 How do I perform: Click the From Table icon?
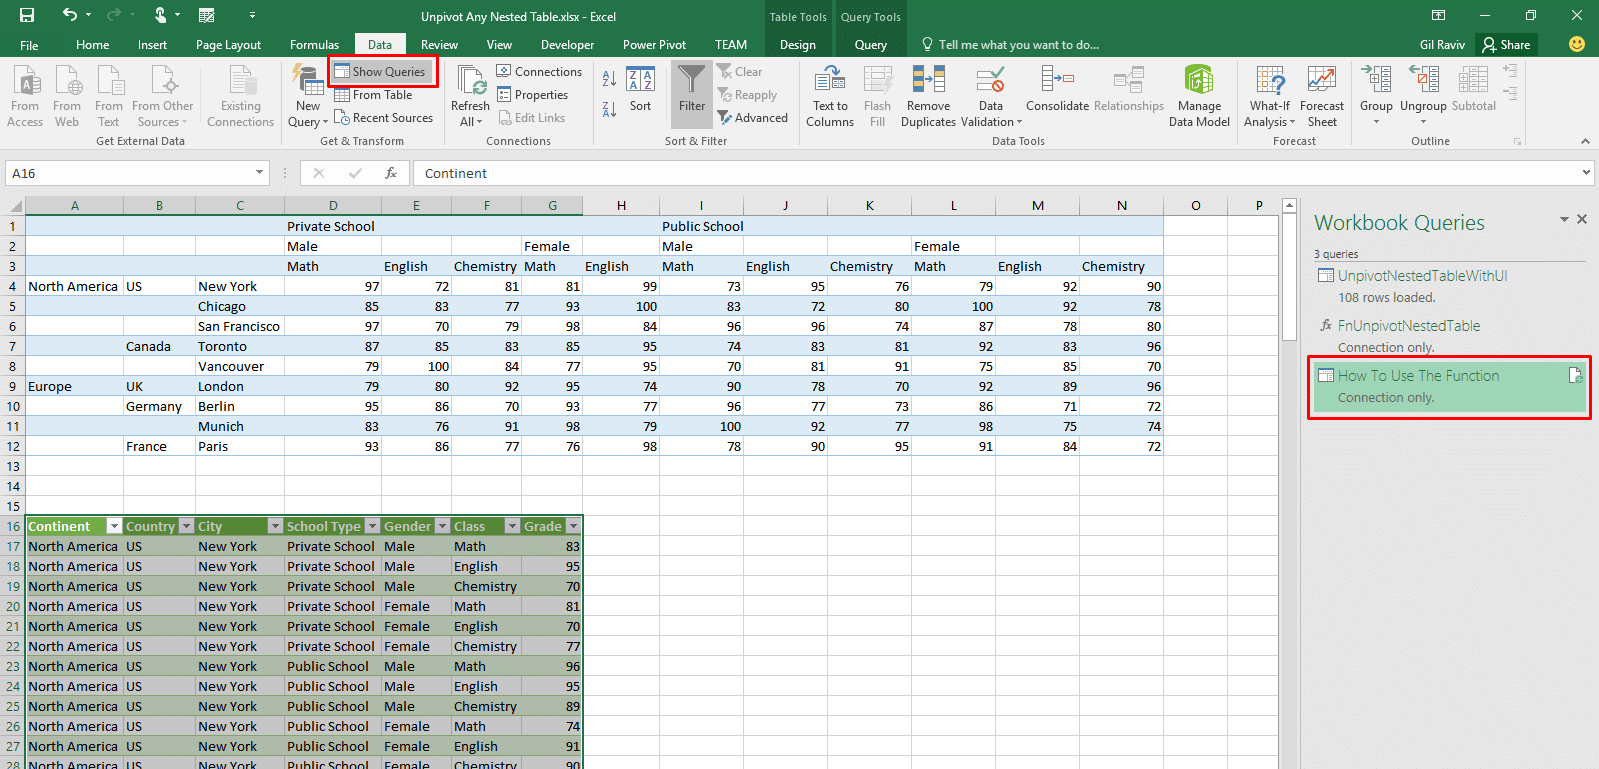[342, 95]
